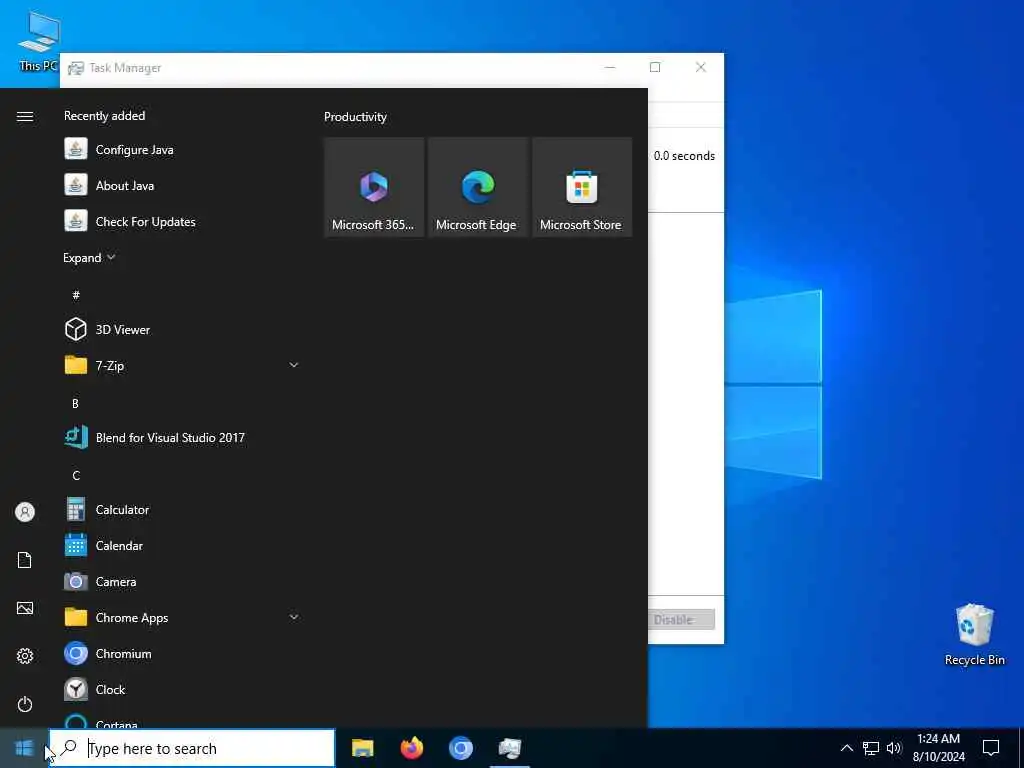Open Calendar app
The width and height of the screenshot is (1024, 768).
181,545
